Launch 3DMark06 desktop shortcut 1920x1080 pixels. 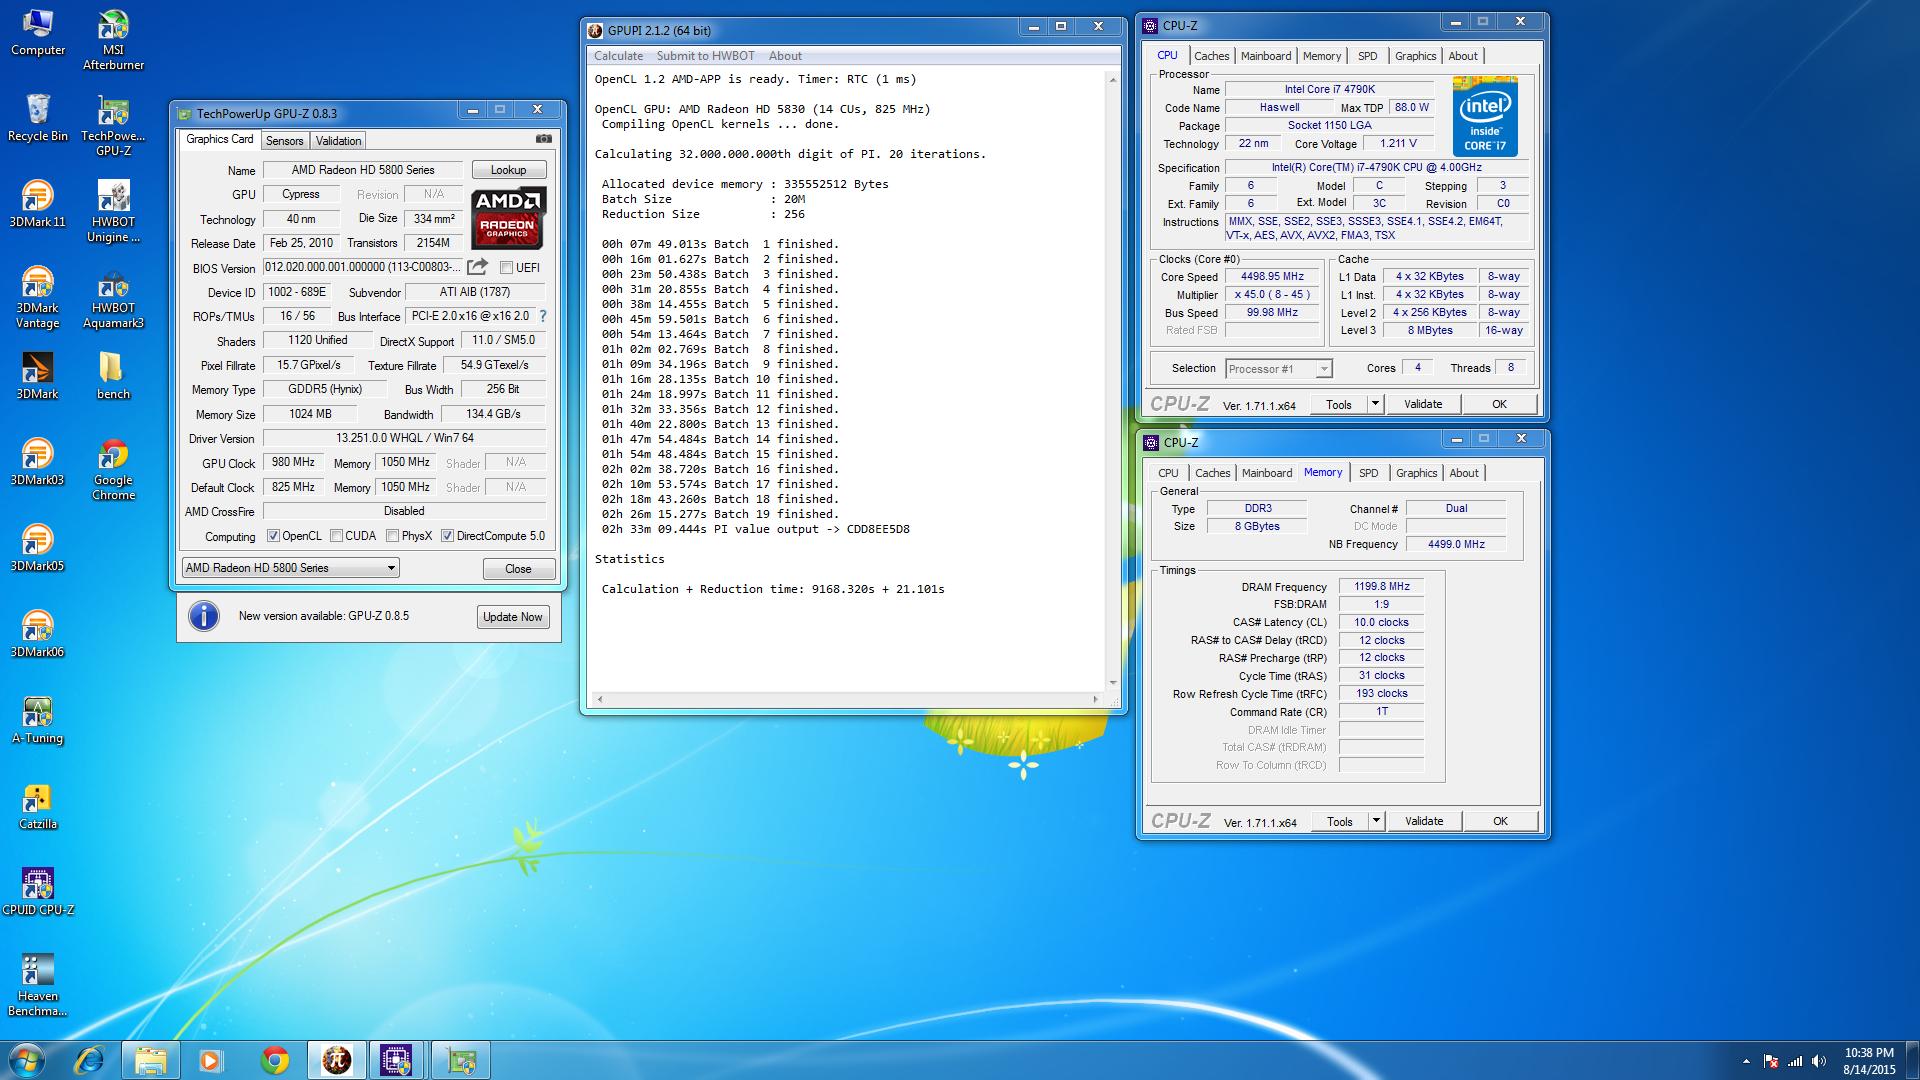(38, 634)
